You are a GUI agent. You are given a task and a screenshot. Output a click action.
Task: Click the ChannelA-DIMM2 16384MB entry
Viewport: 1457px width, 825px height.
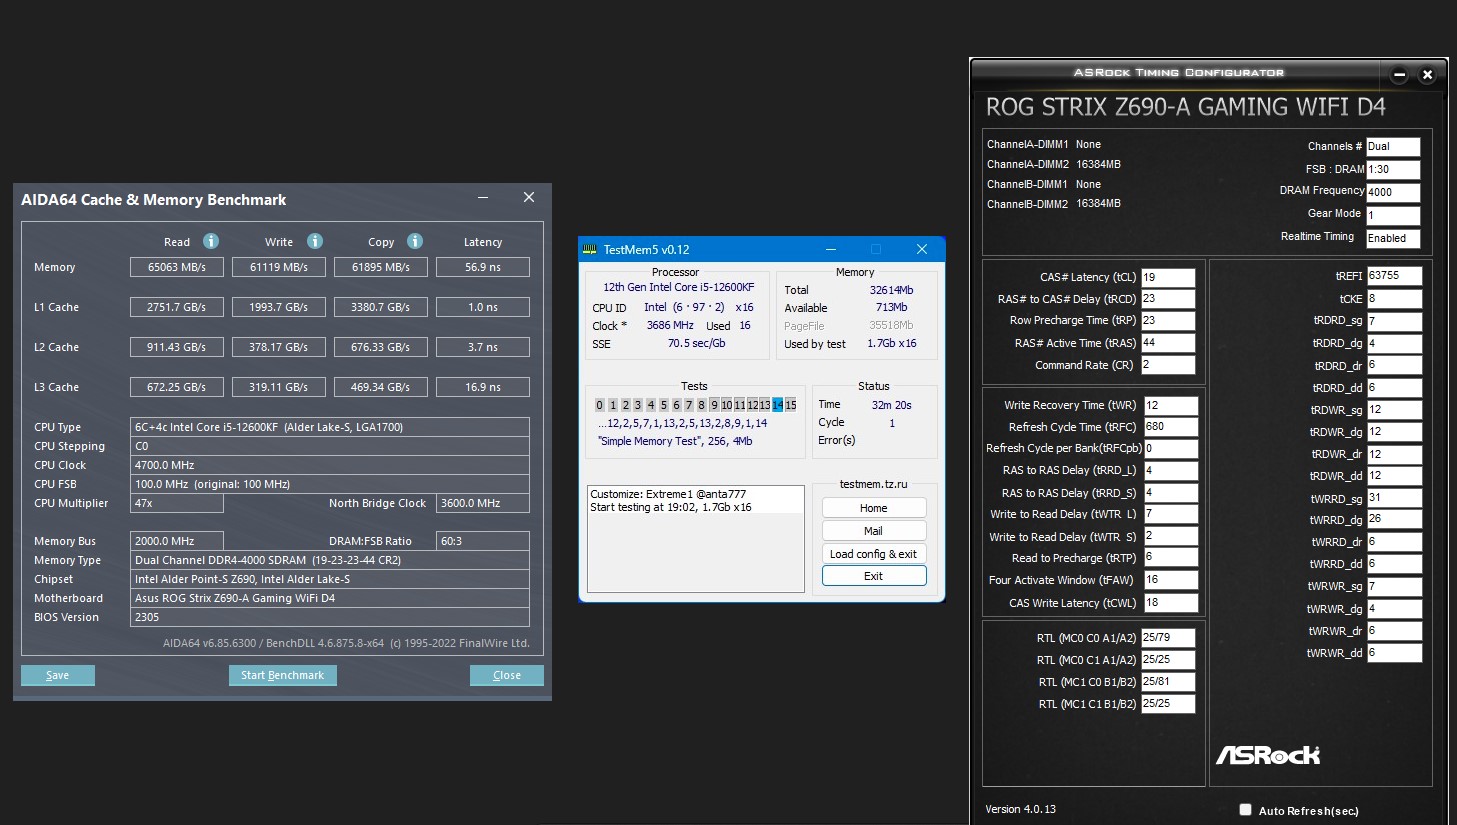click(1054, 164)
